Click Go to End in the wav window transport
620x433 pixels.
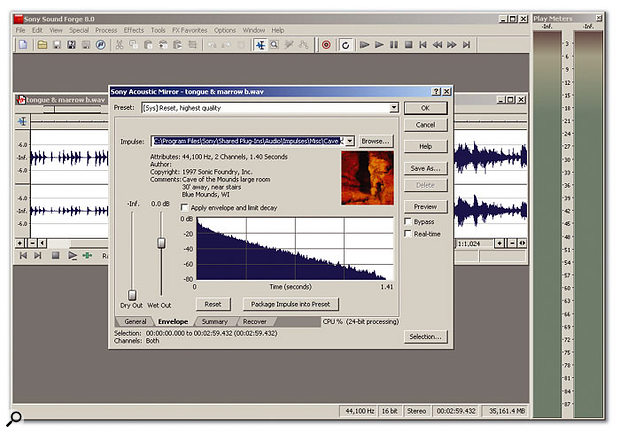tap(38, 256)
